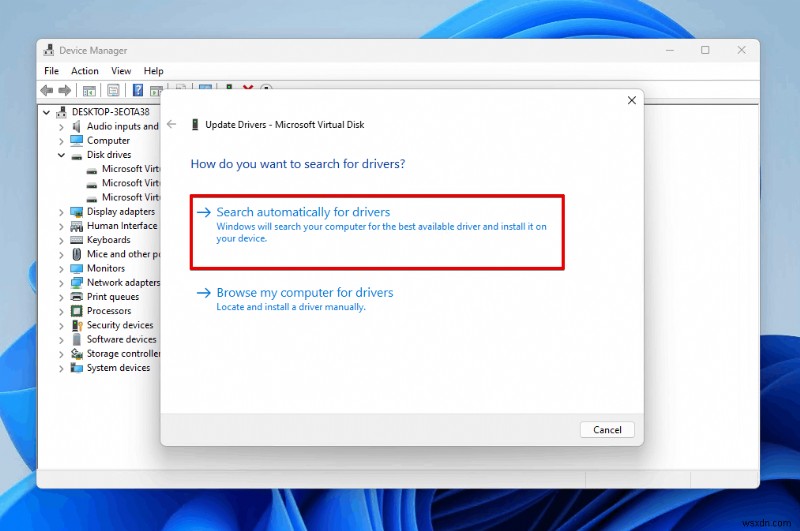The image size is (800, 531).
Task: Click the Device Manager title bar icon
Action: (48, 50)
